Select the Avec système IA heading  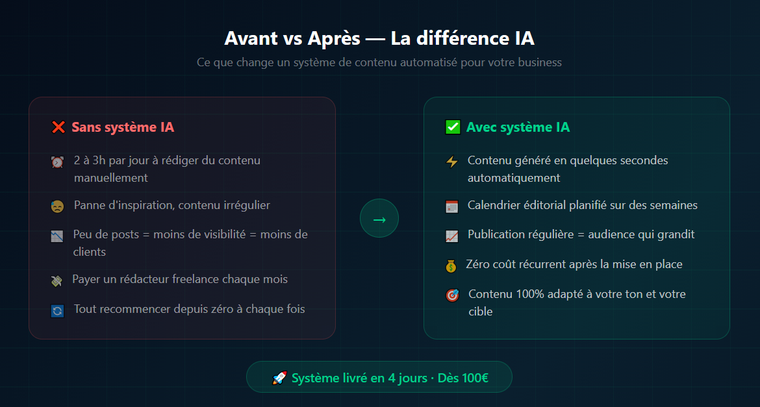[518, 127]
